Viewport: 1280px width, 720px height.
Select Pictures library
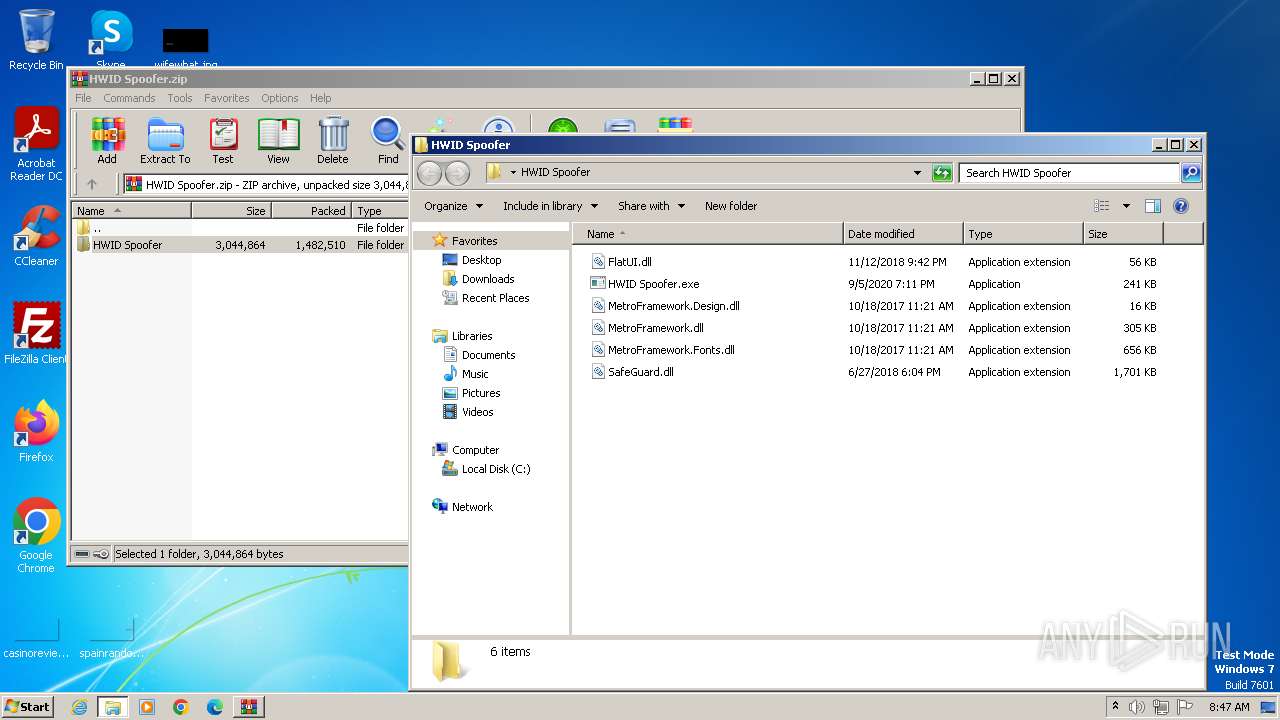coord(481,393)
